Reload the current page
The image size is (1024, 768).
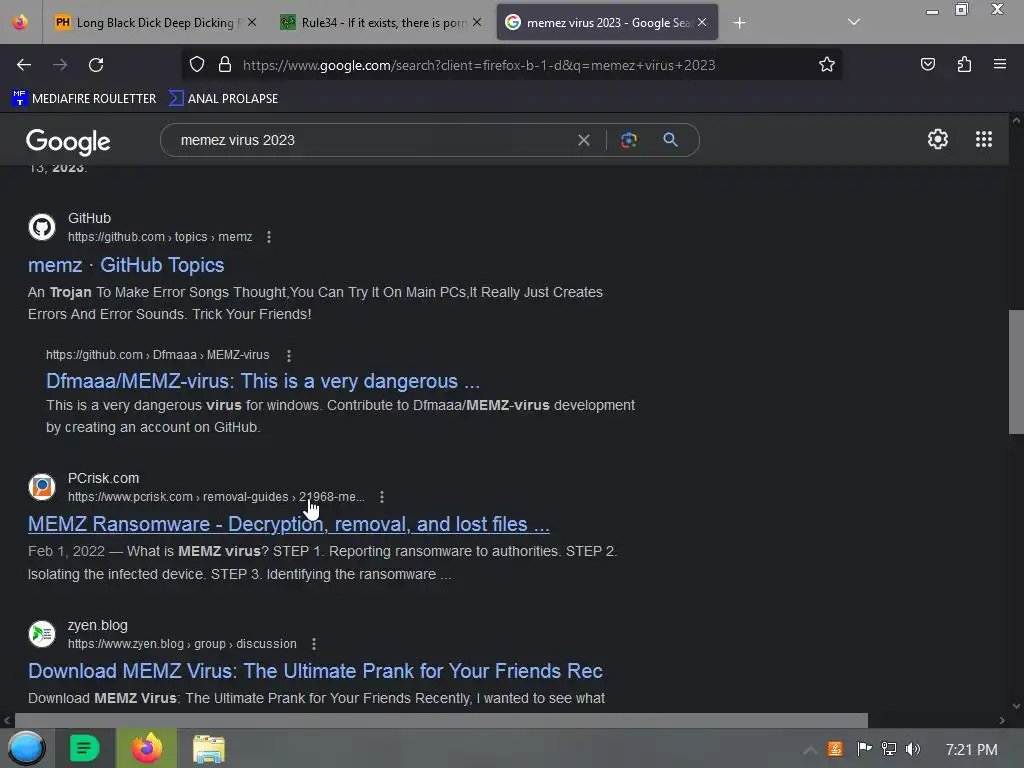[x=96, y=65]
